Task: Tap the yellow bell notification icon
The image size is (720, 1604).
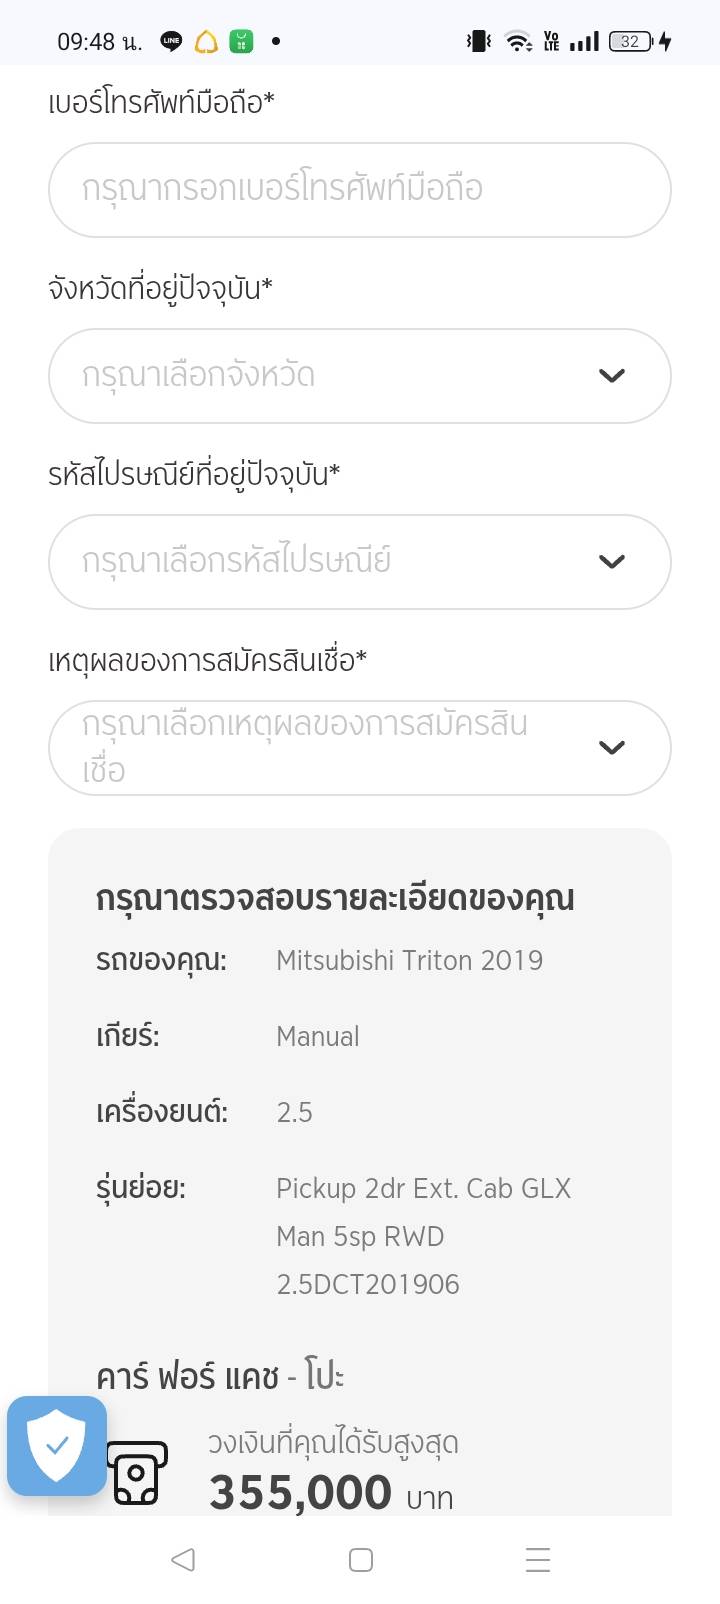Action: [206, 42]
